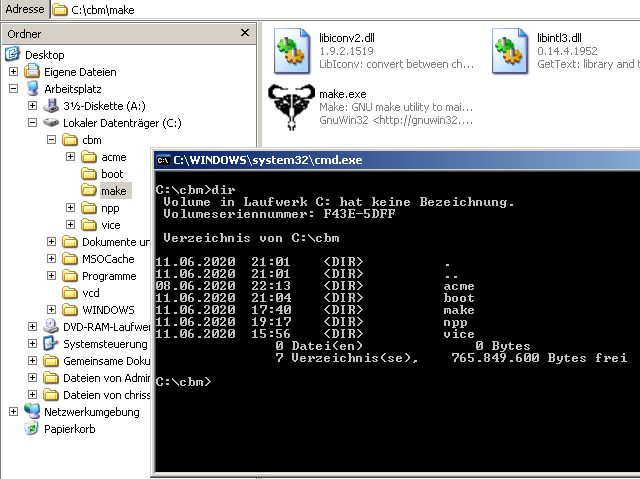
Task: Click the npp folder icon in tree
Action: point(89,208)
